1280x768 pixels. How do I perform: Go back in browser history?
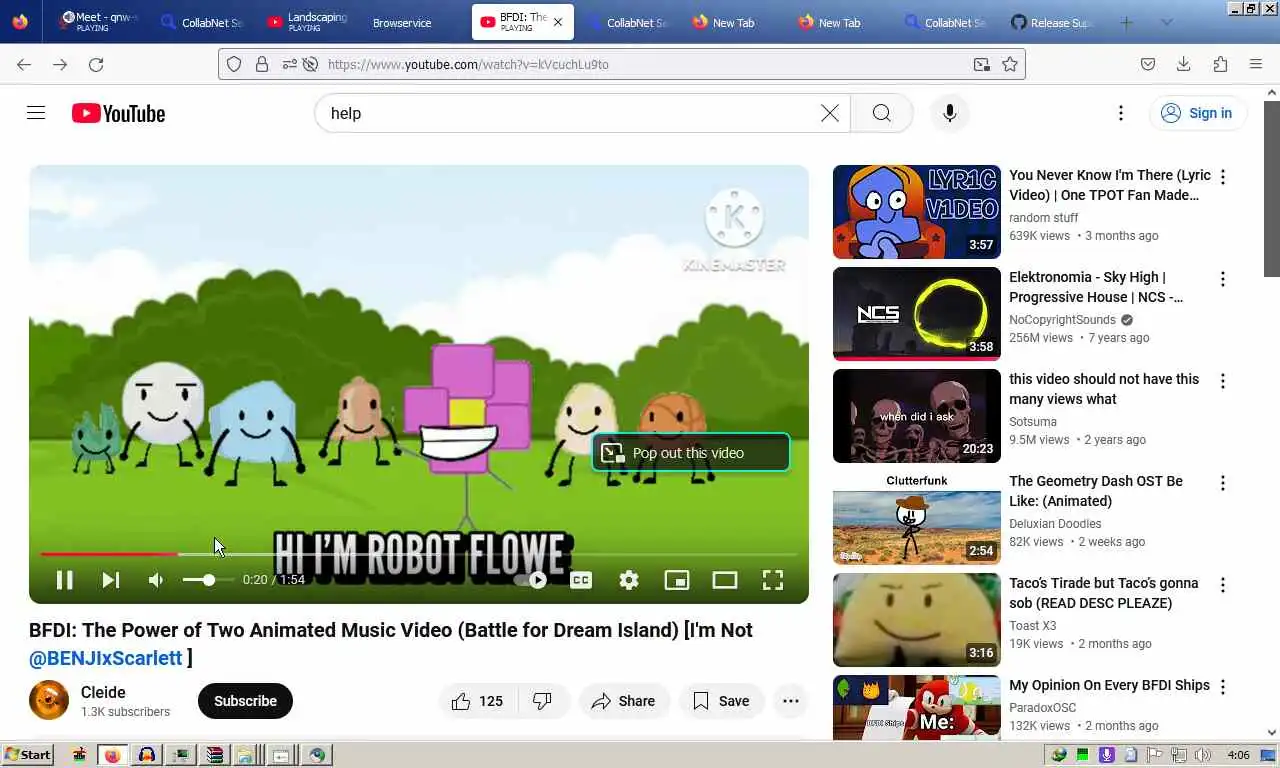(24, 64)
